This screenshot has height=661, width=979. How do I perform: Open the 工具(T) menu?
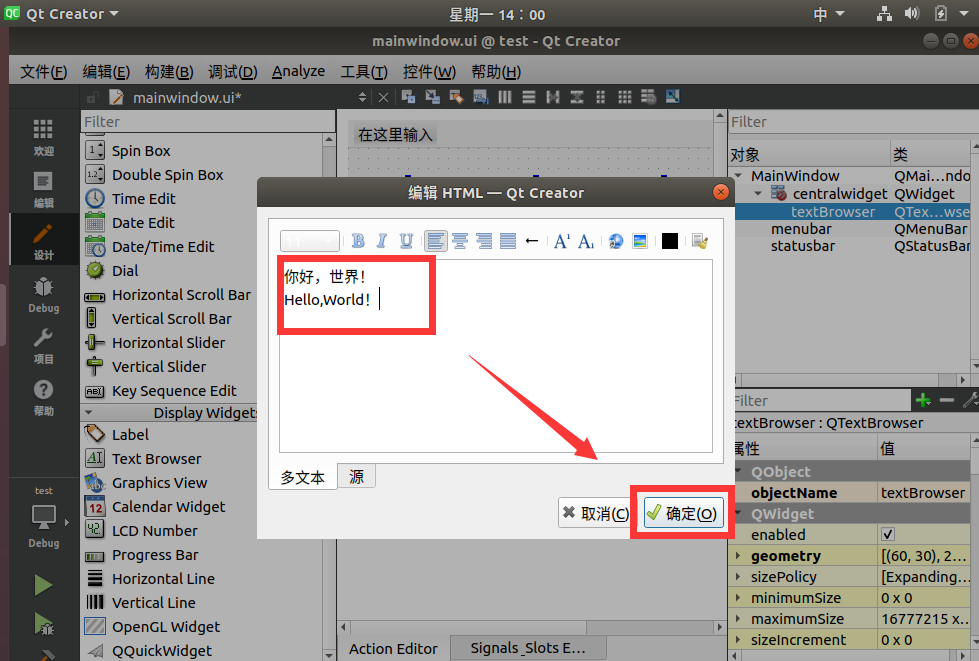[363, 72]
